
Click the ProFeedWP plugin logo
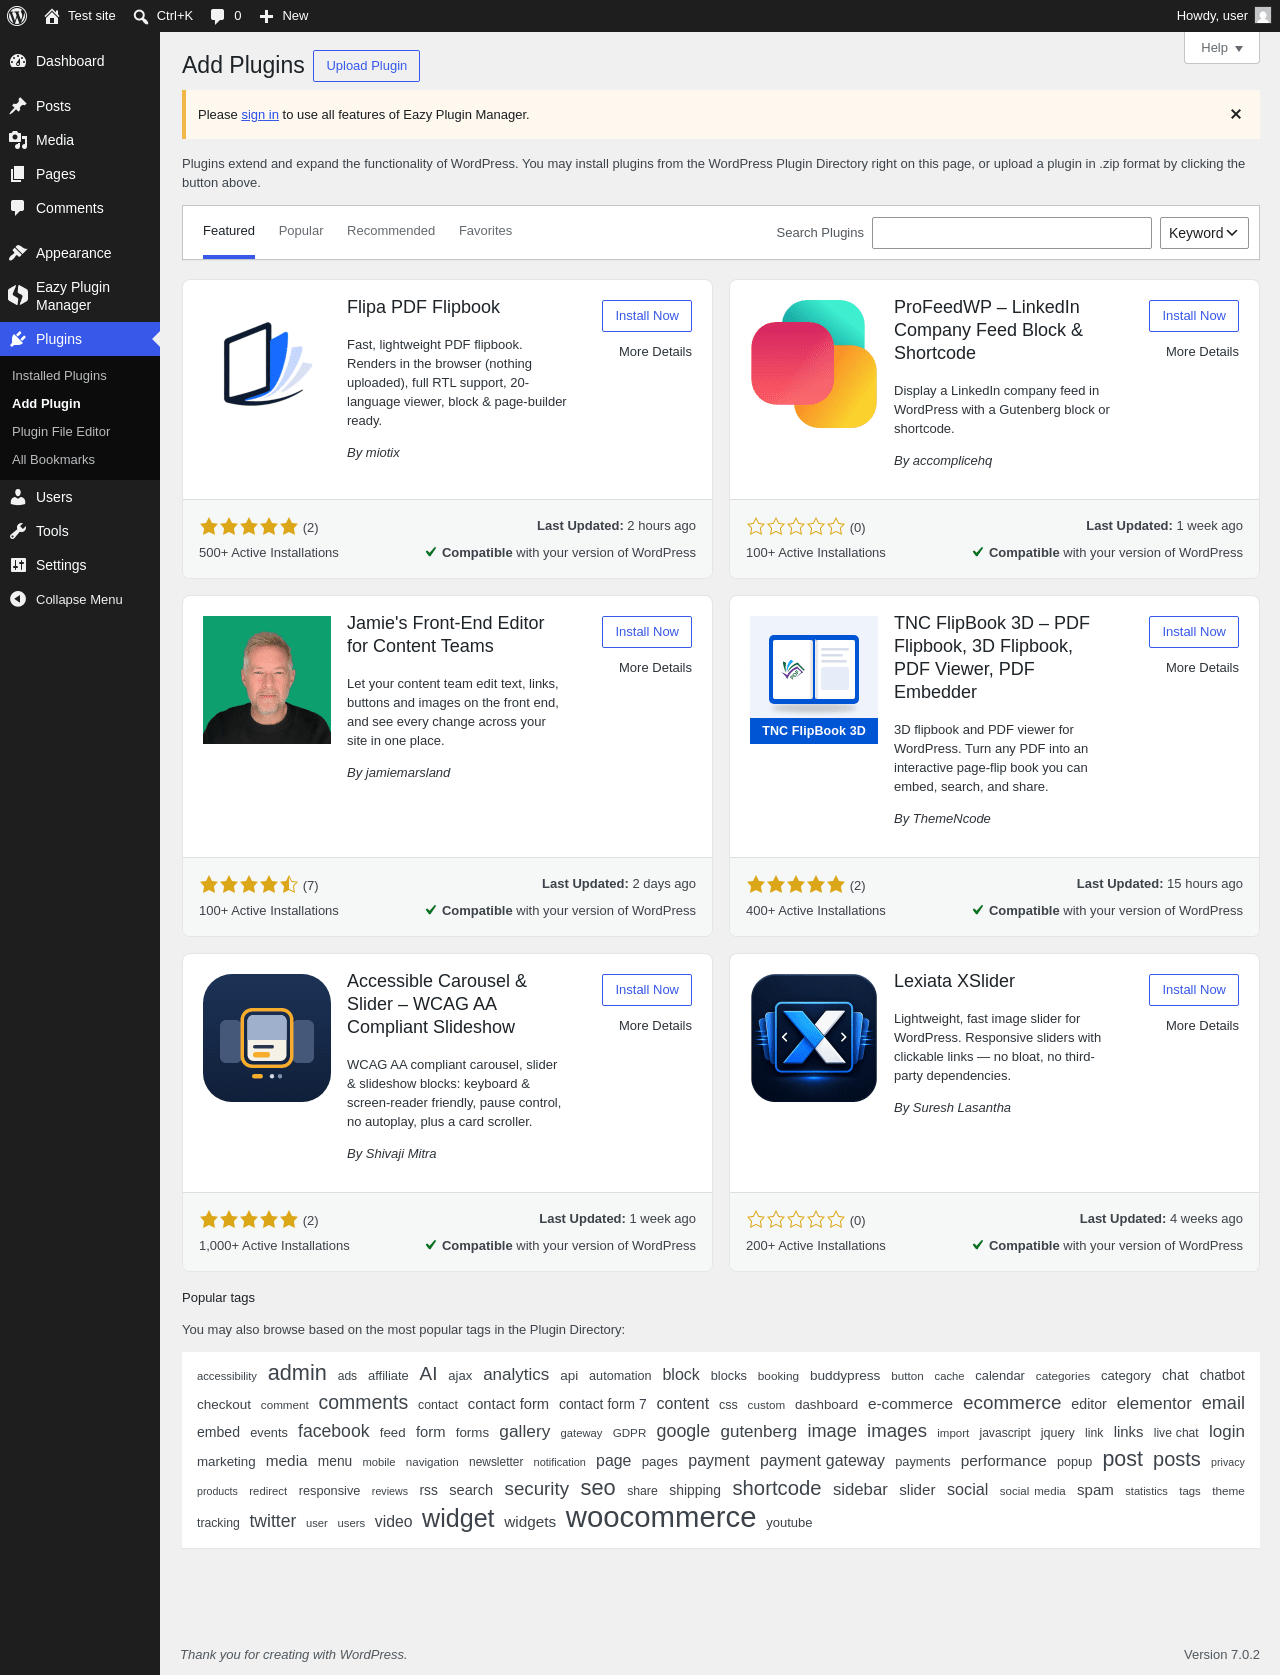tap(814, 364)
